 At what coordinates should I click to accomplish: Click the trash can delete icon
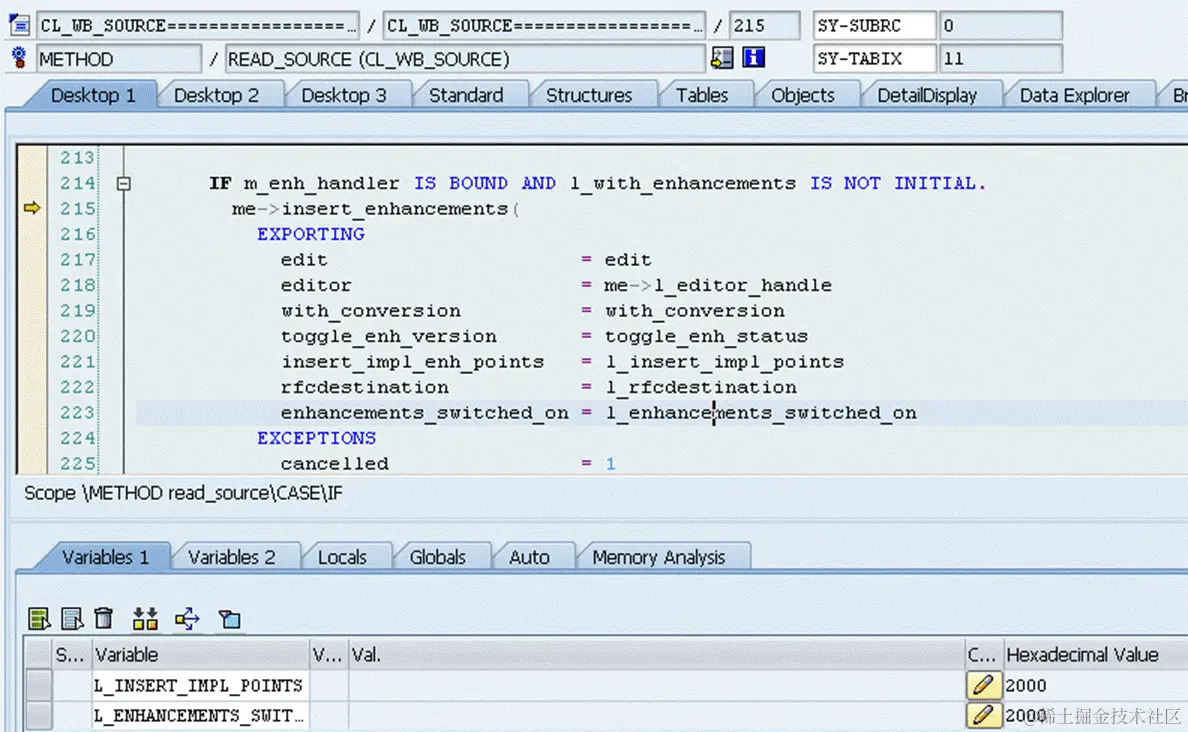pyautogui.click(x=104, y=618)
